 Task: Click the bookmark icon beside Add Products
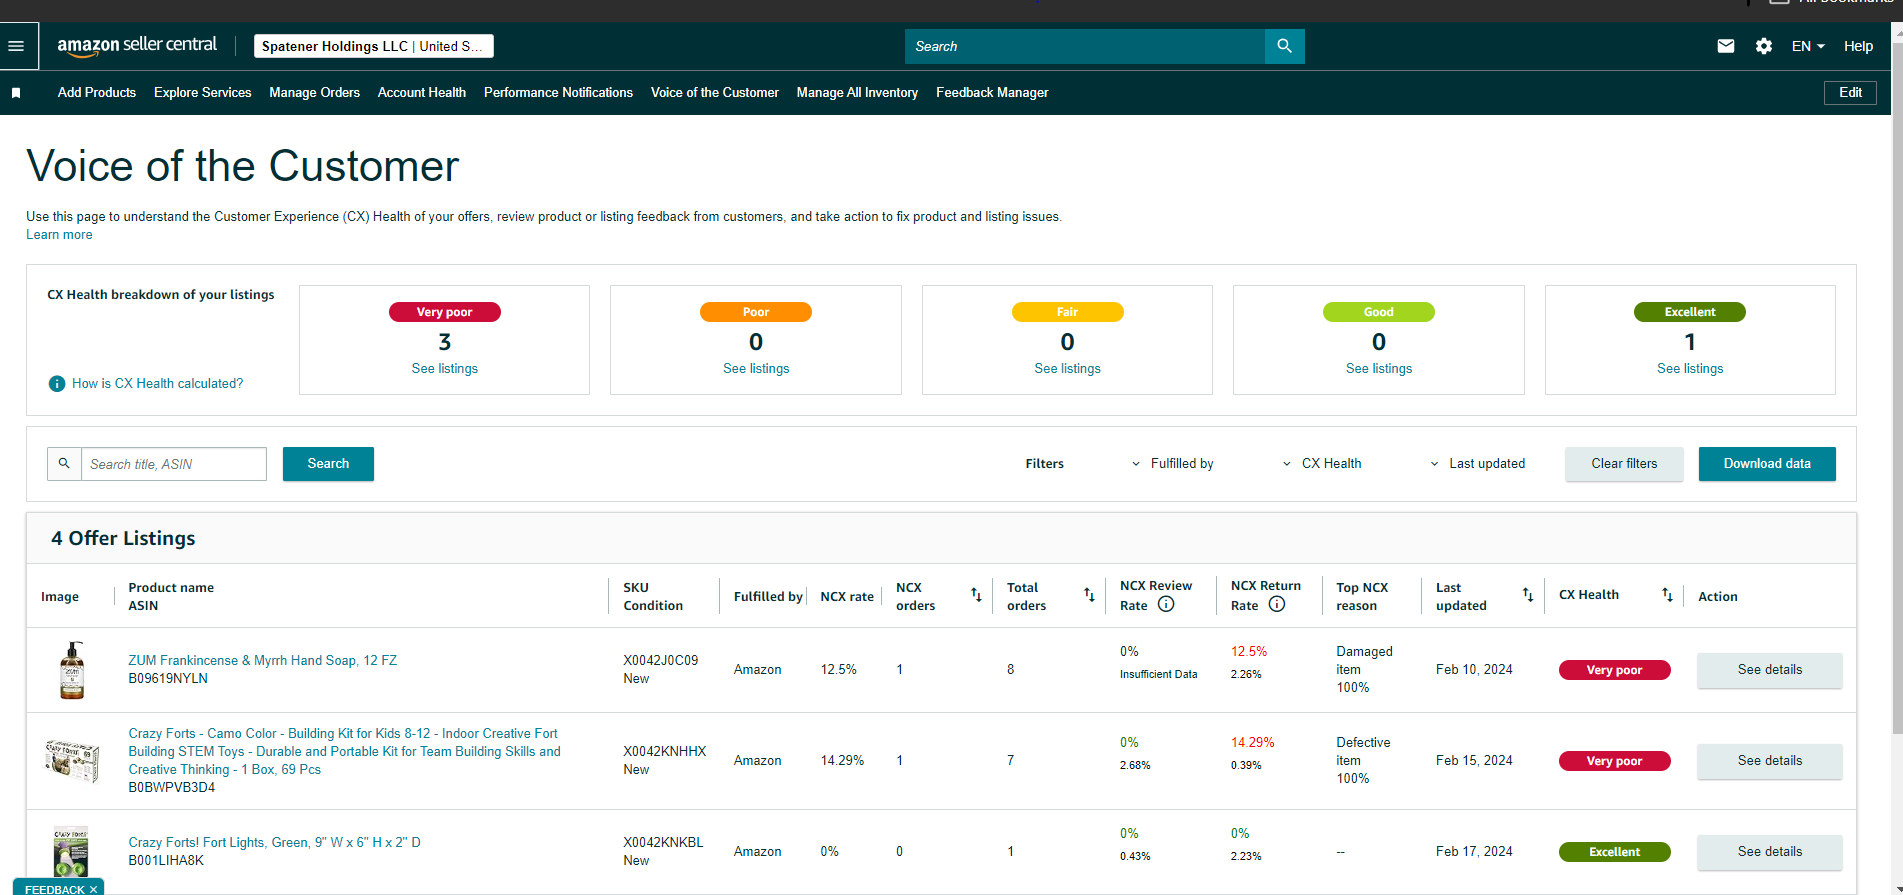pos(16,93)
